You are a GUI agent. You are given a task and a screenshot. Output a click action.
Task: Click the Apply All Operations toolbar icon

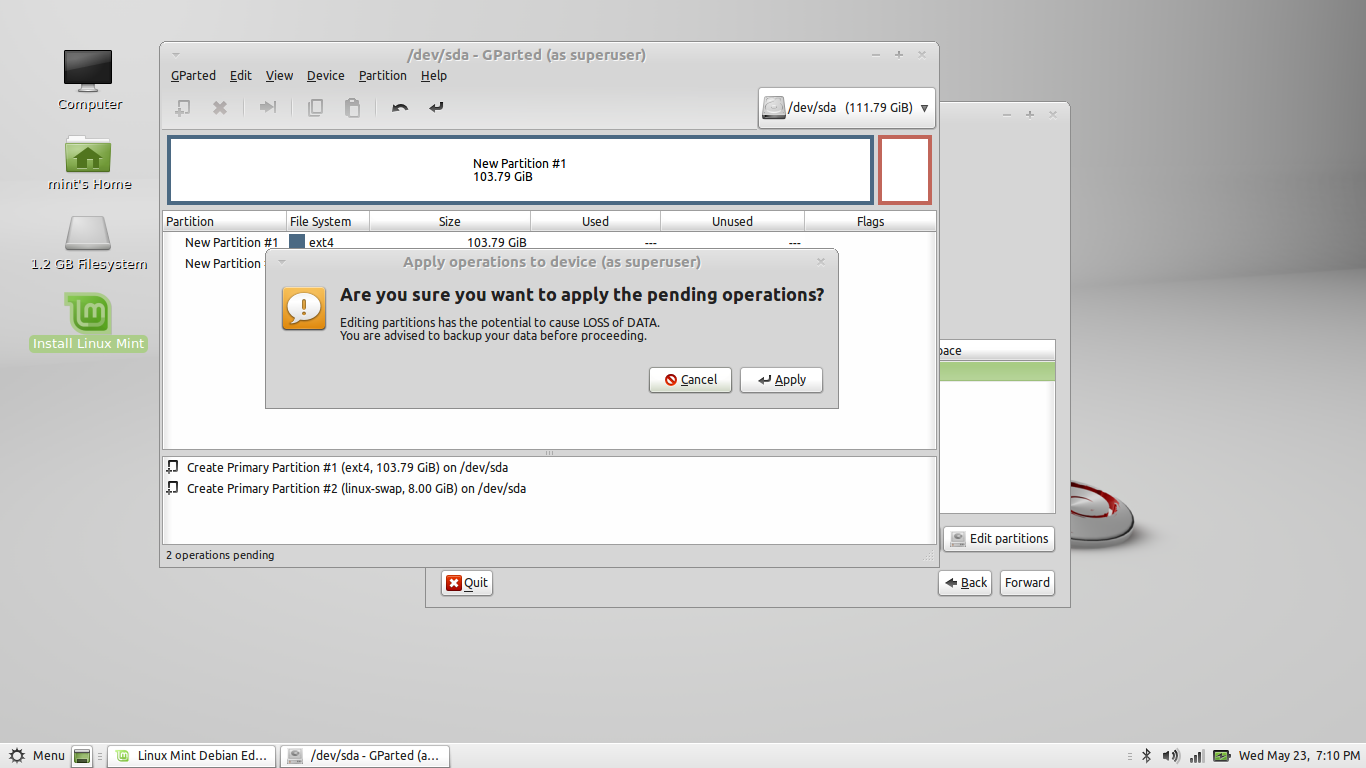point(436,107)
